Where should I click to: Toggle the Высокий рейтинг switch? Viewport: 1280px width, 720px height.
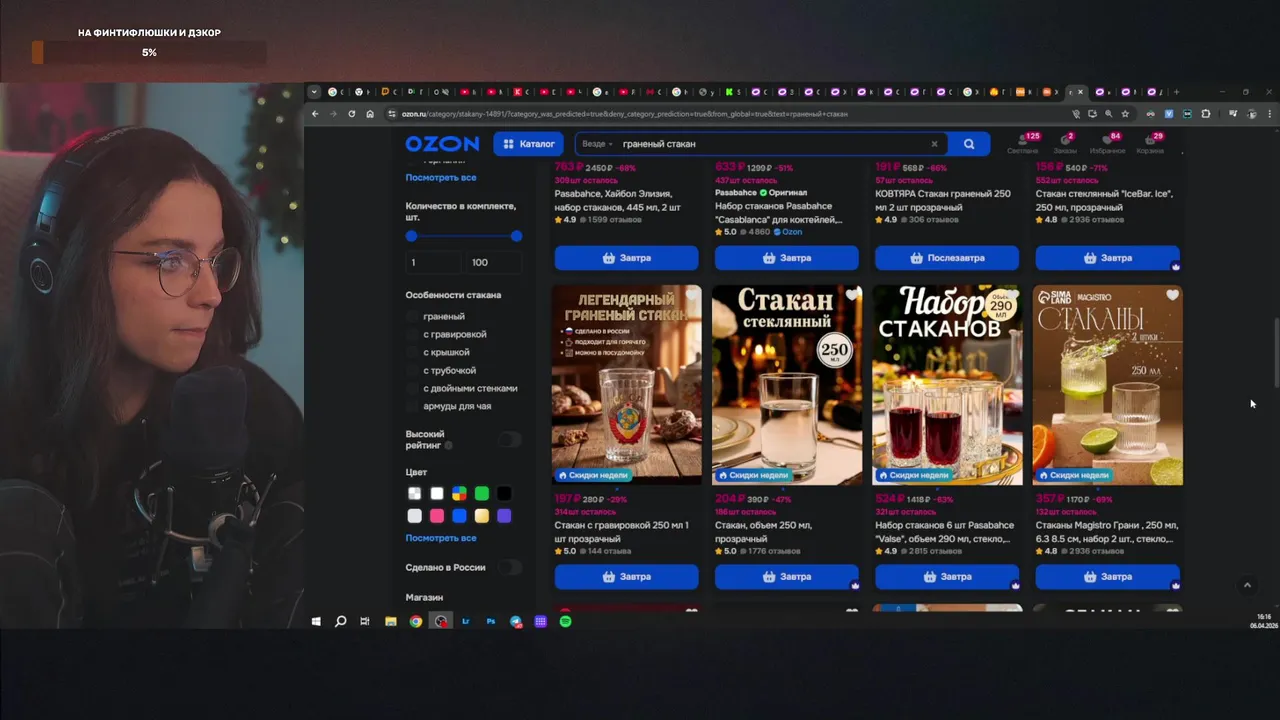click(x=510, y=439)
